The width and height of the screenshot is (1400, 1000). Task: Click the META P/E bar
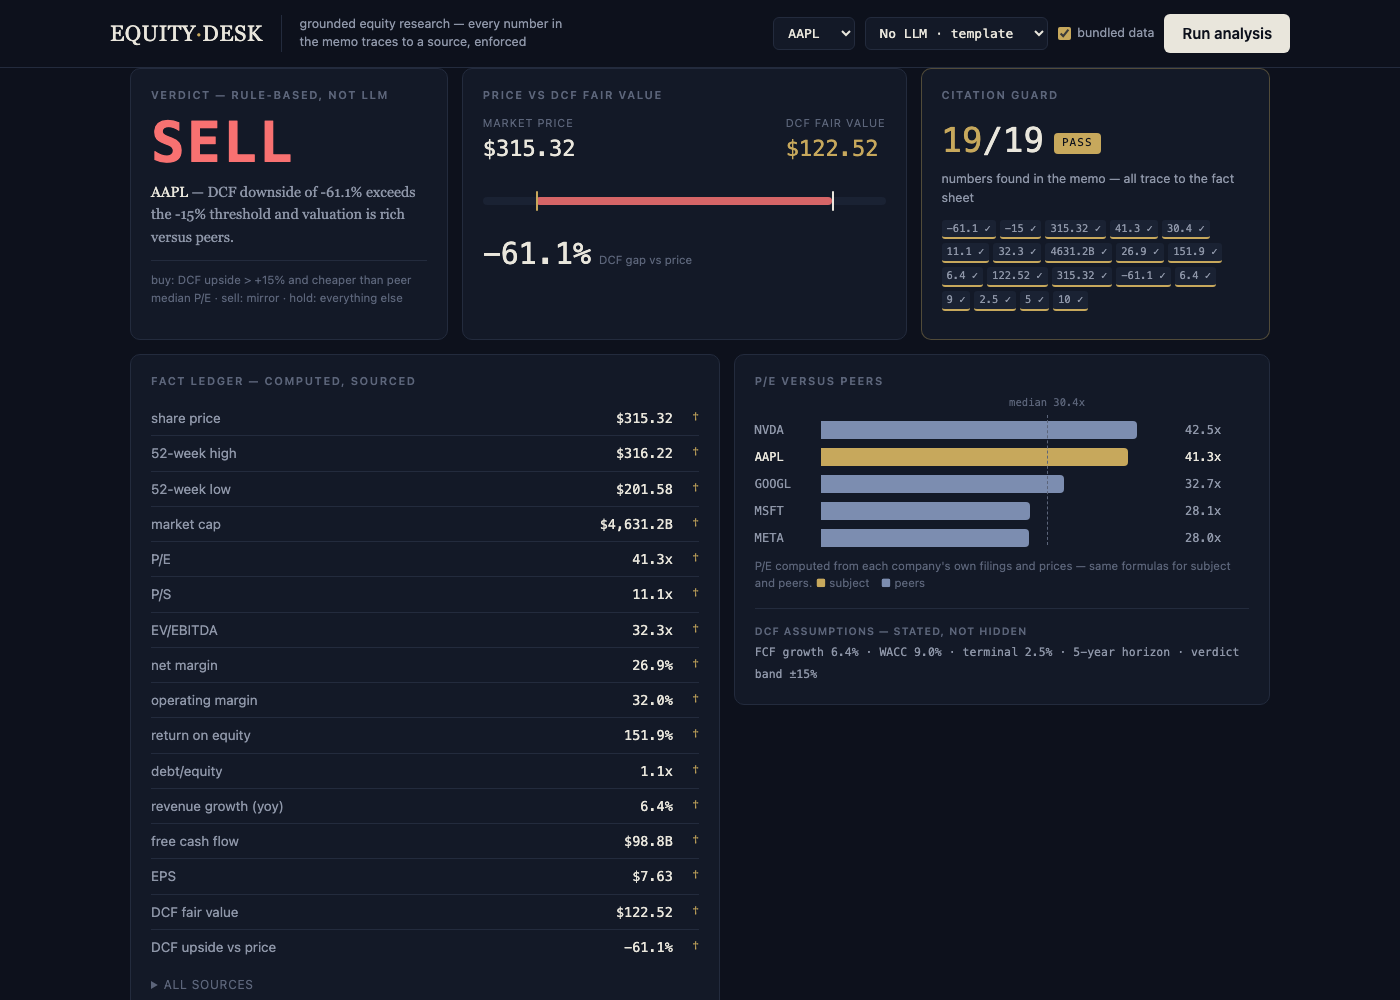[x=925, y=538]
